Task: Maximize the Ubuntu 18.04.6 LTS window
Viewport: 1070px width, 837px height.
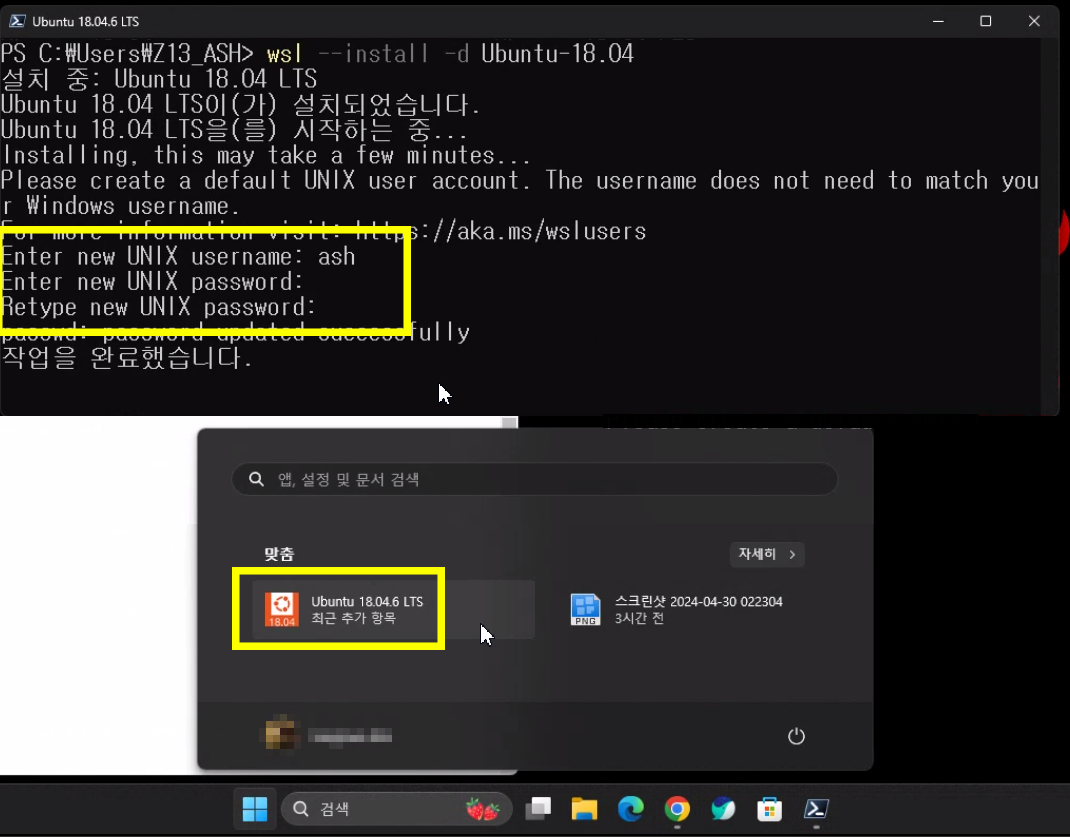Action: point(985,21)
